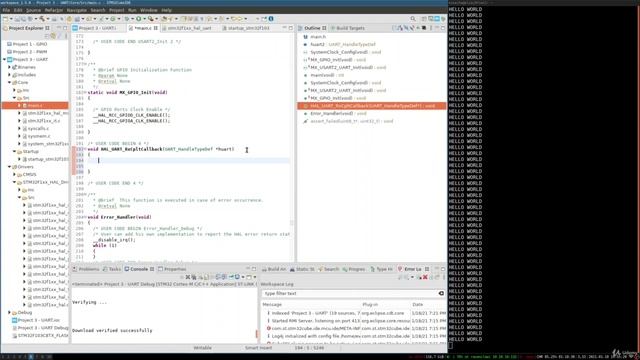Viewport: 640px width, 360px height.
Task: Click Open Perspective icon
Action: 424,19
